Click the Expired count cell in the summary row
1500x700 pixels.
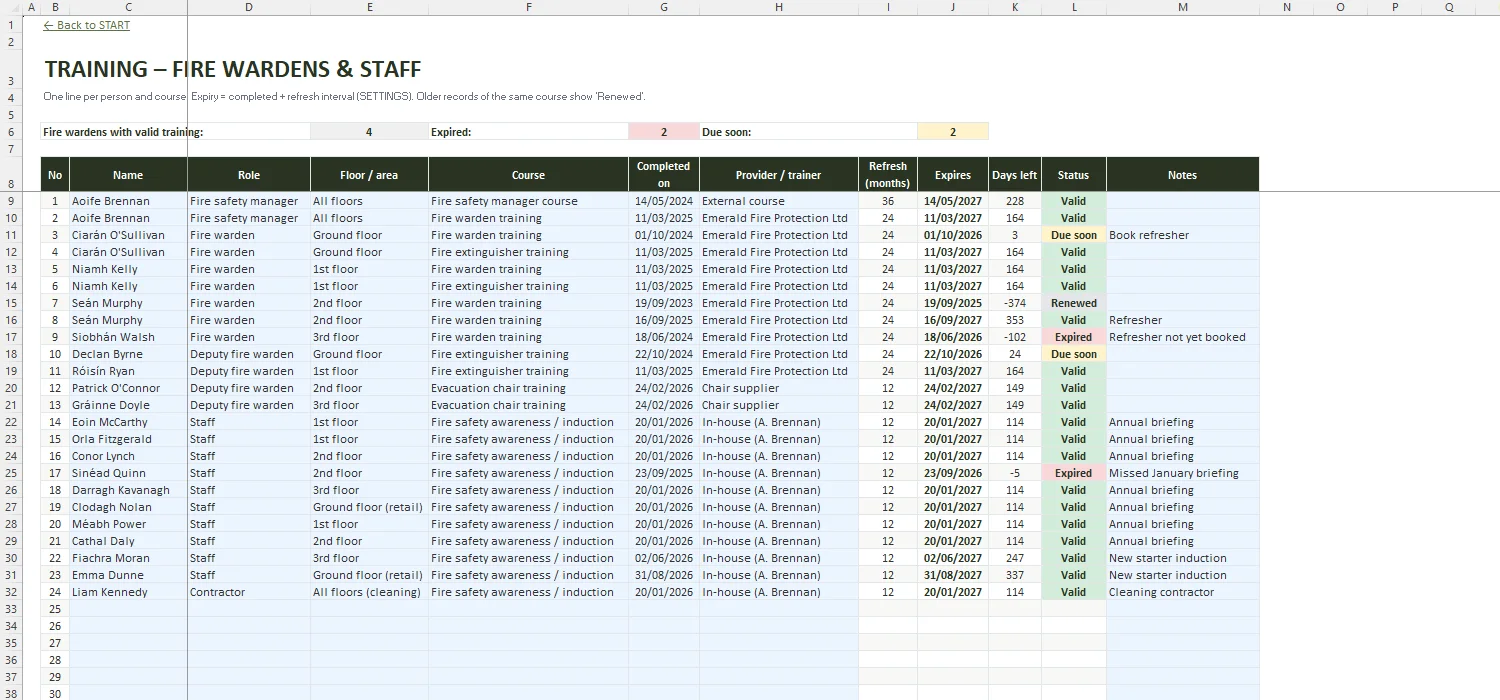[664, 131]
